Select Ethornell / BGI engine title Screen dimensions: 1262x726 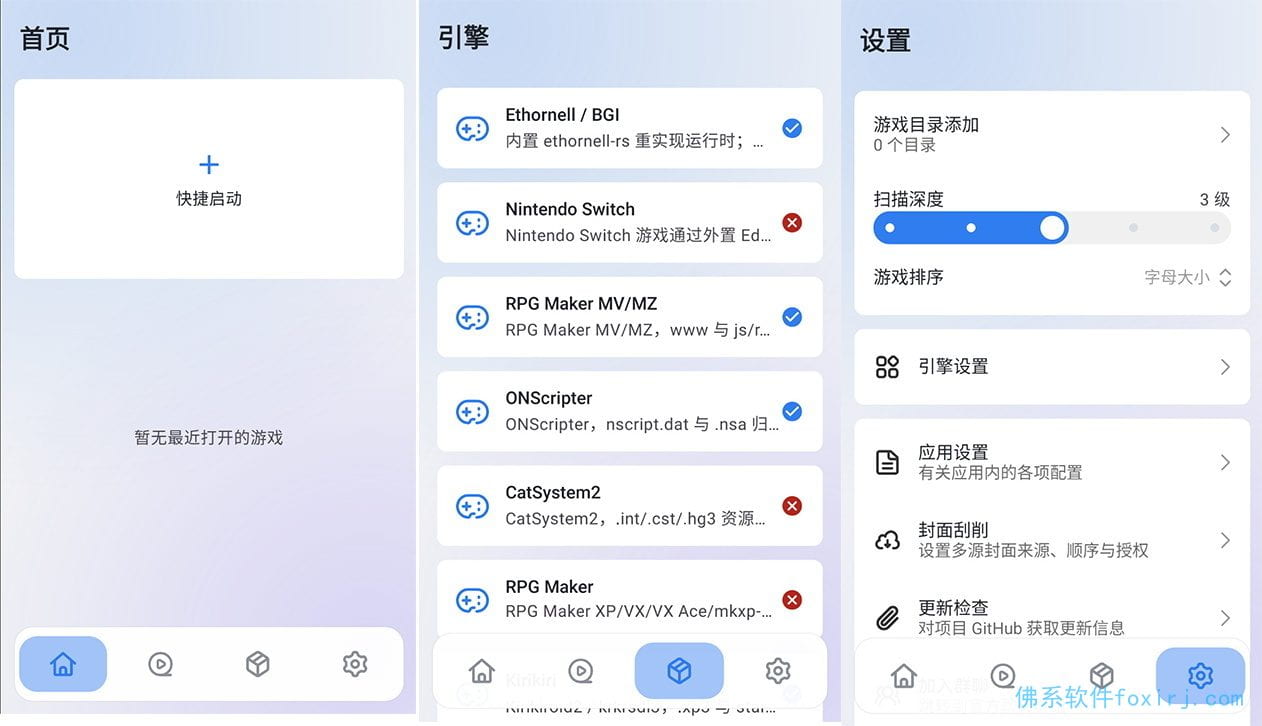(562, 115)
